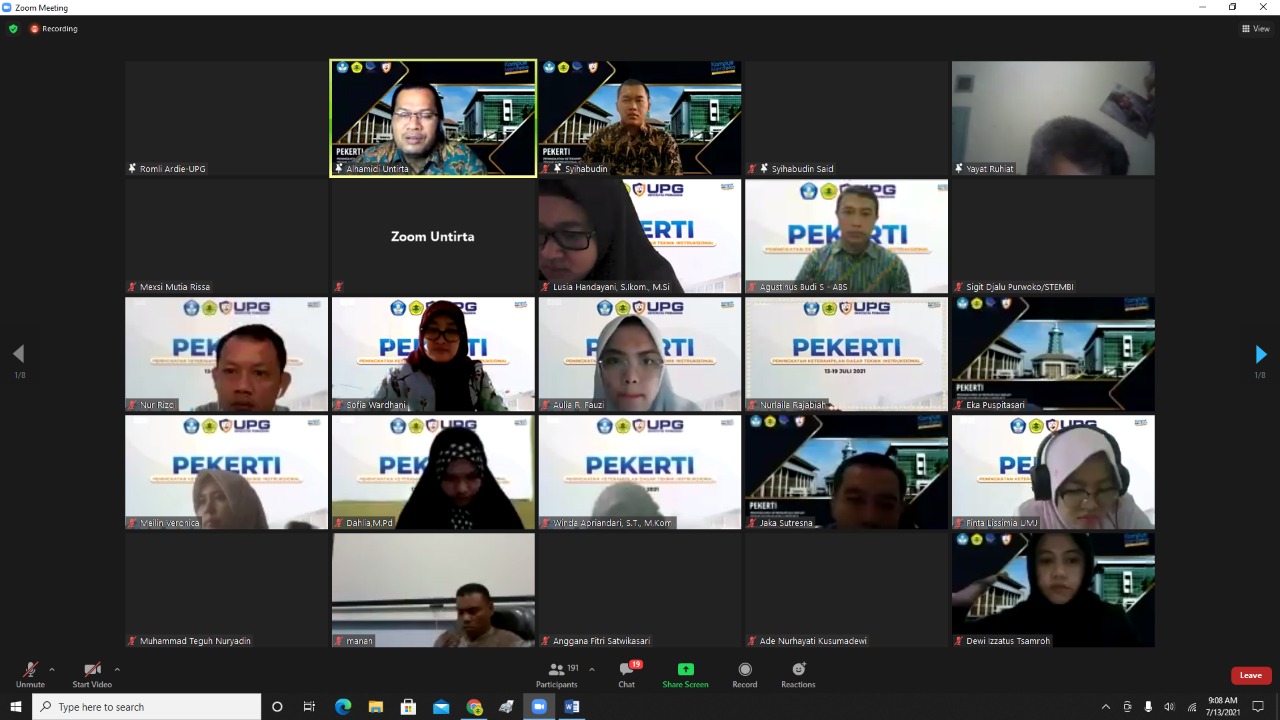Click the green Share Screen button
Viewport: 1280px width, 720px height.
(685, 675)
